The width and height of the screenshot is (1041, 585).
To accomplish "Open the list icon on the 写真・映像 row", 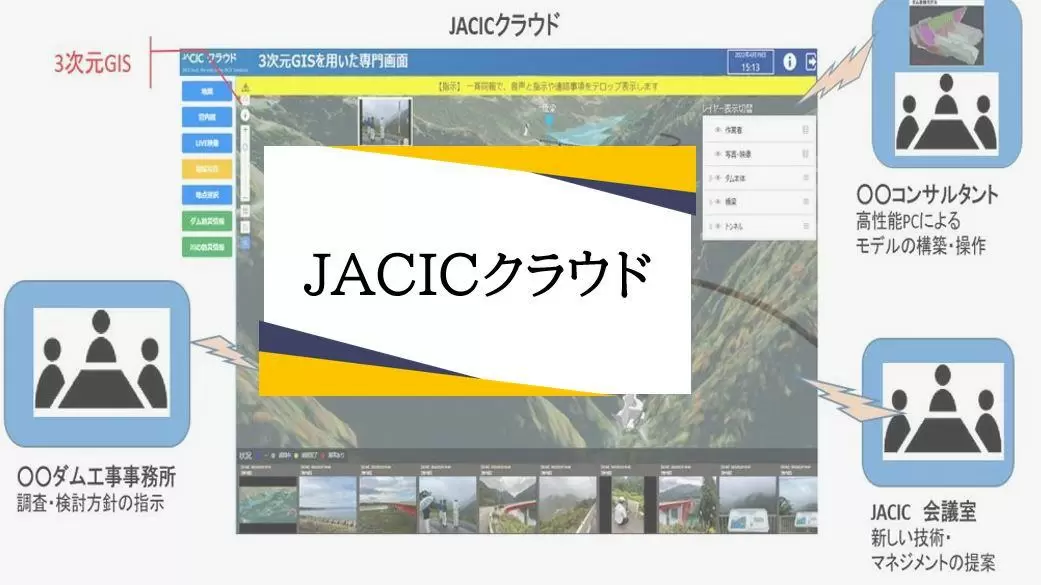I will tap(805, 154).
